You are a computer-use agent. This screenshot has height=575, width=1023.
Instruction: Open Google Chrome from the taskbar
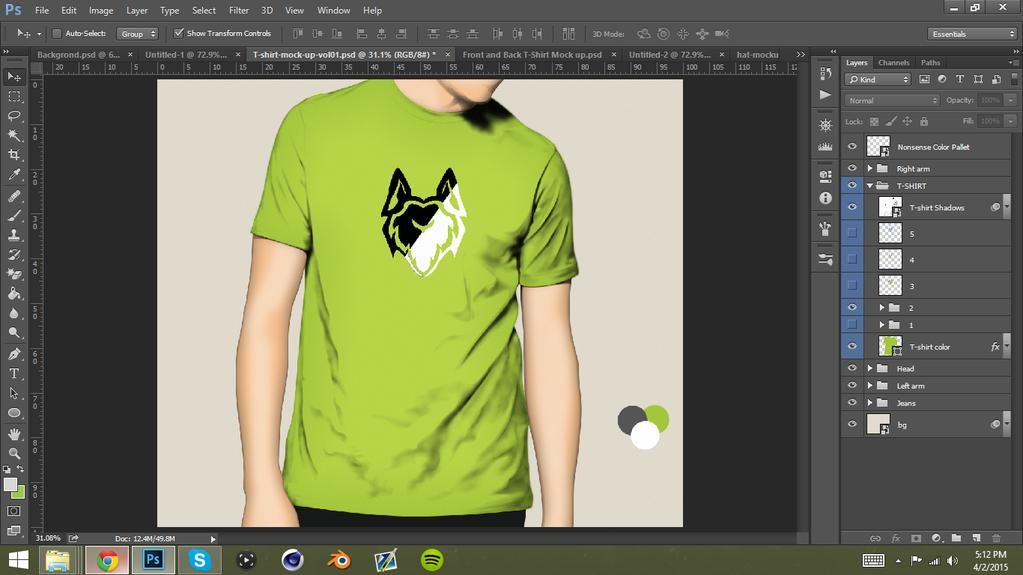point(107,560)
